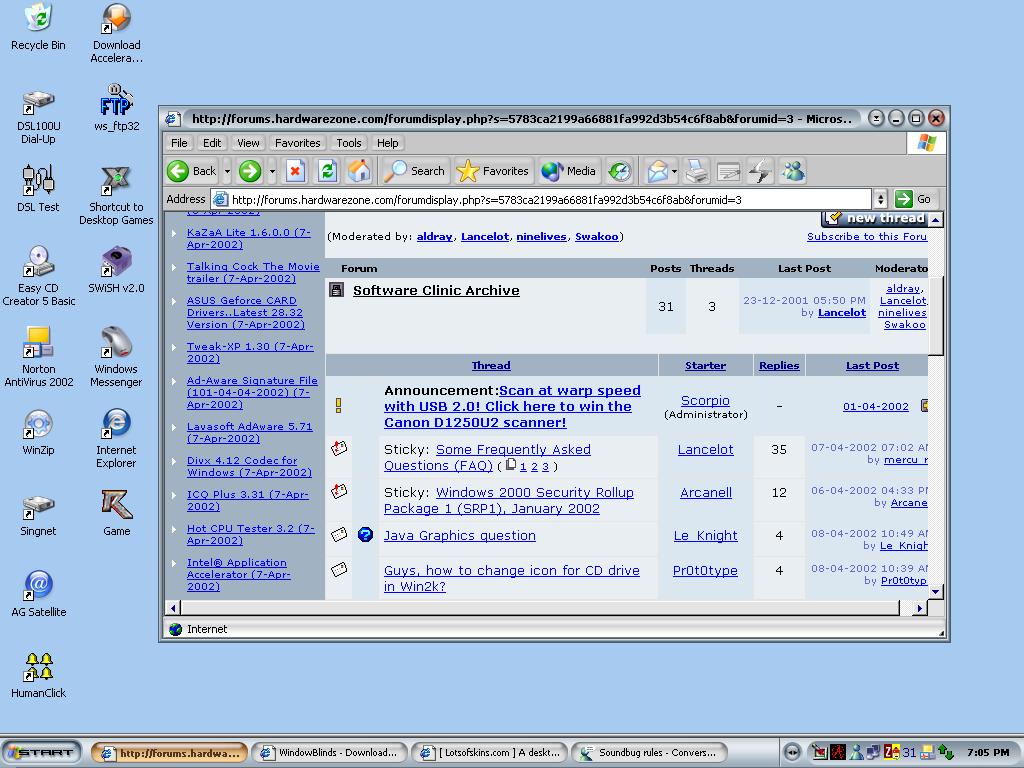The height and width of the screenshot is (768, 1024).
Task: Open the Java Graphics question thread
Action: (x=459, y=535)
